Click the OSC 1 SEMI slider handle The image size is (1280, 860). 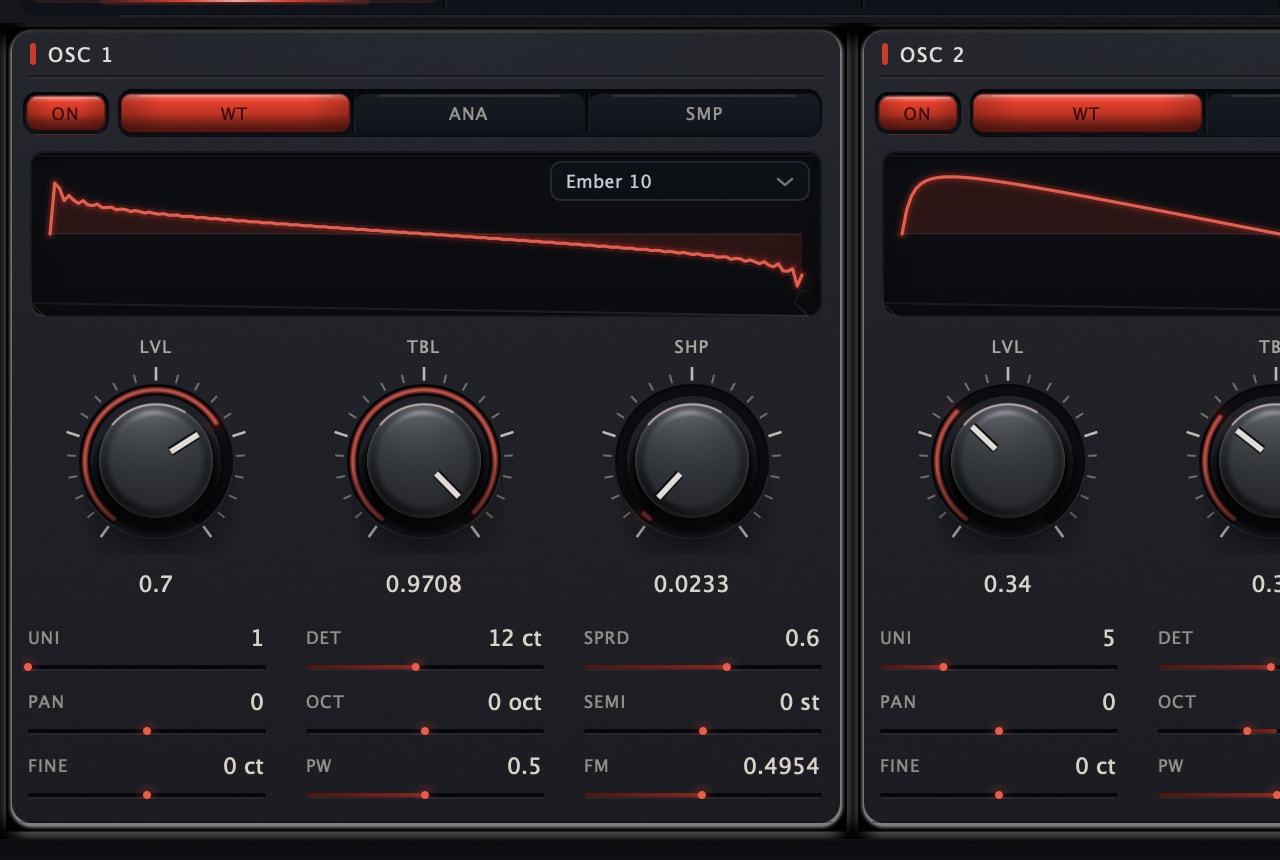[x=703, y=731]
